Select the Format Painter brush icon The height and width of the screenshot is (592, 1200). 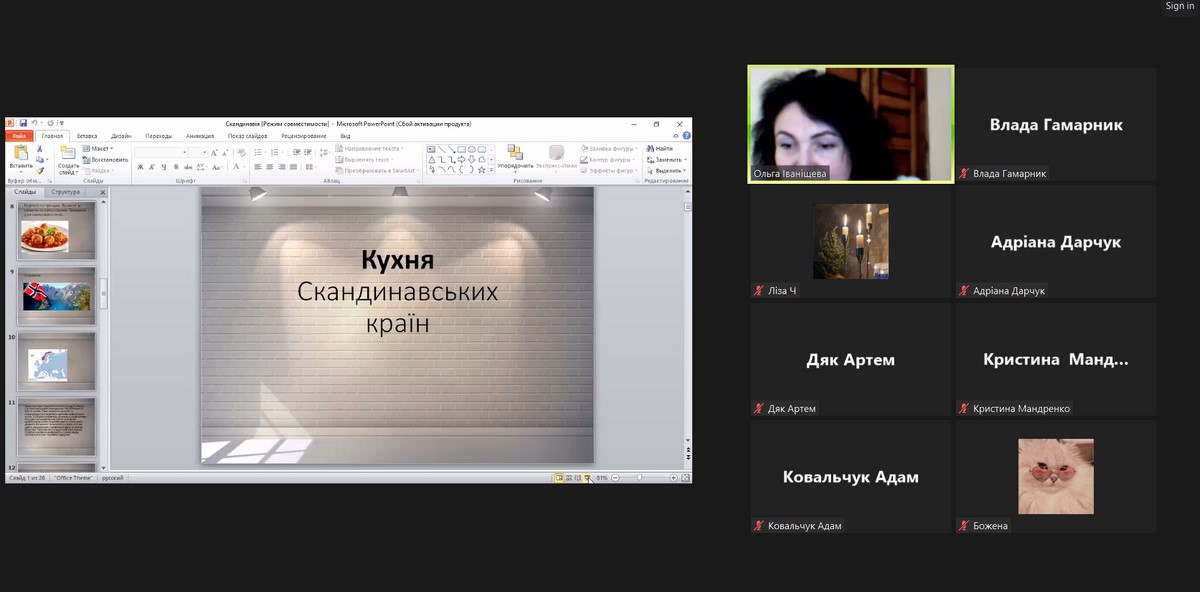[x=39, y=170]
